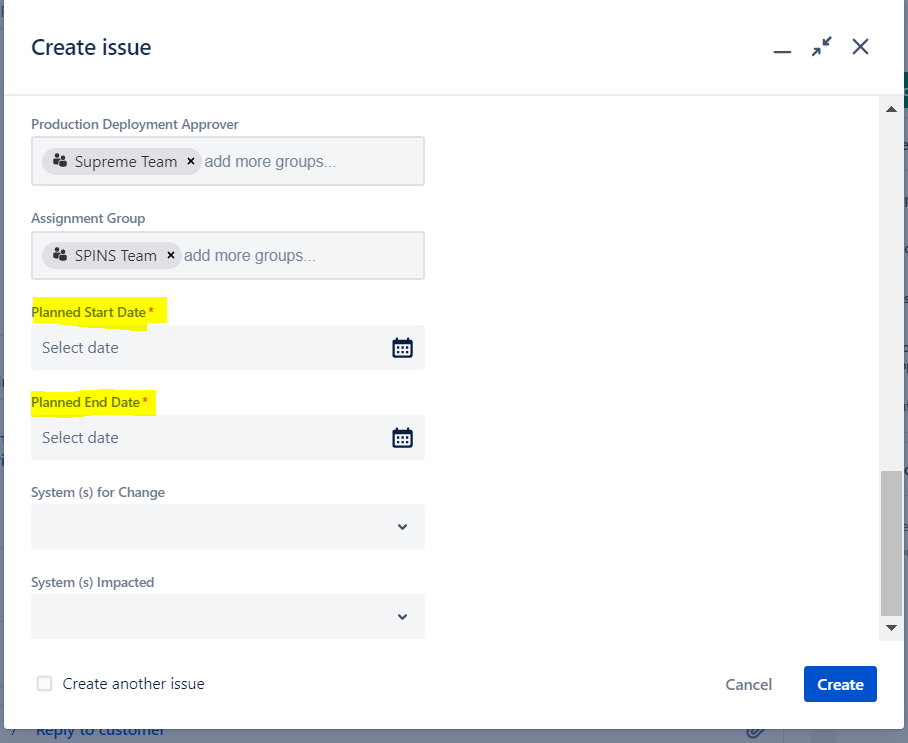908x743 pixels.
Task: Click the Cancel button
Action: click(748, 684)
